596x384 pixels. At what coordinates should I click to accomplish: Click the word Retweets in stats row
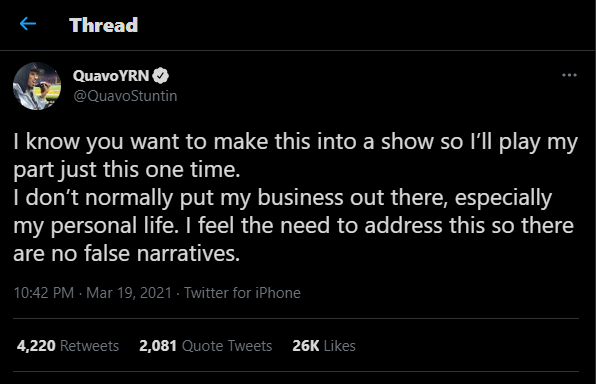point(89,346)
